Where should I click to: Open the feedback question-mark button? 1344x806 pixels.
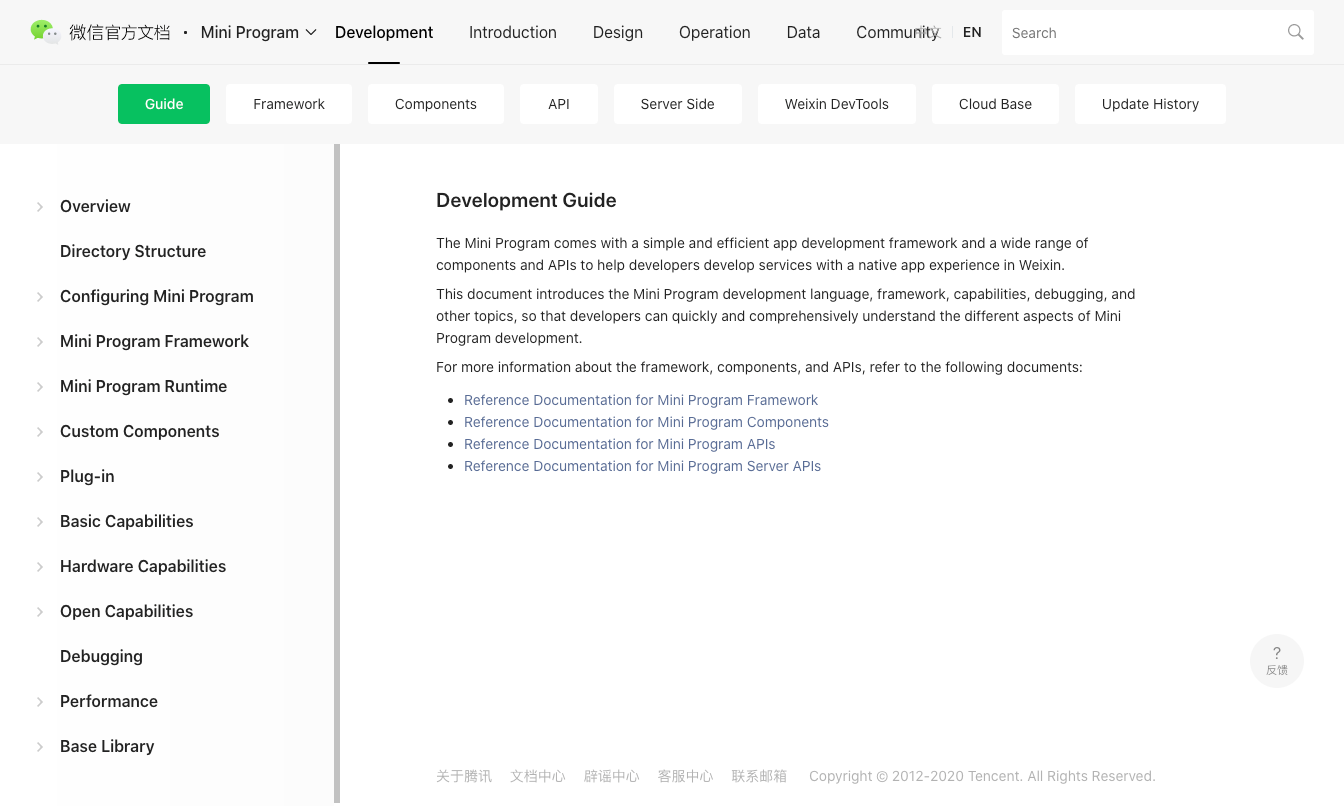(1276, 660)
